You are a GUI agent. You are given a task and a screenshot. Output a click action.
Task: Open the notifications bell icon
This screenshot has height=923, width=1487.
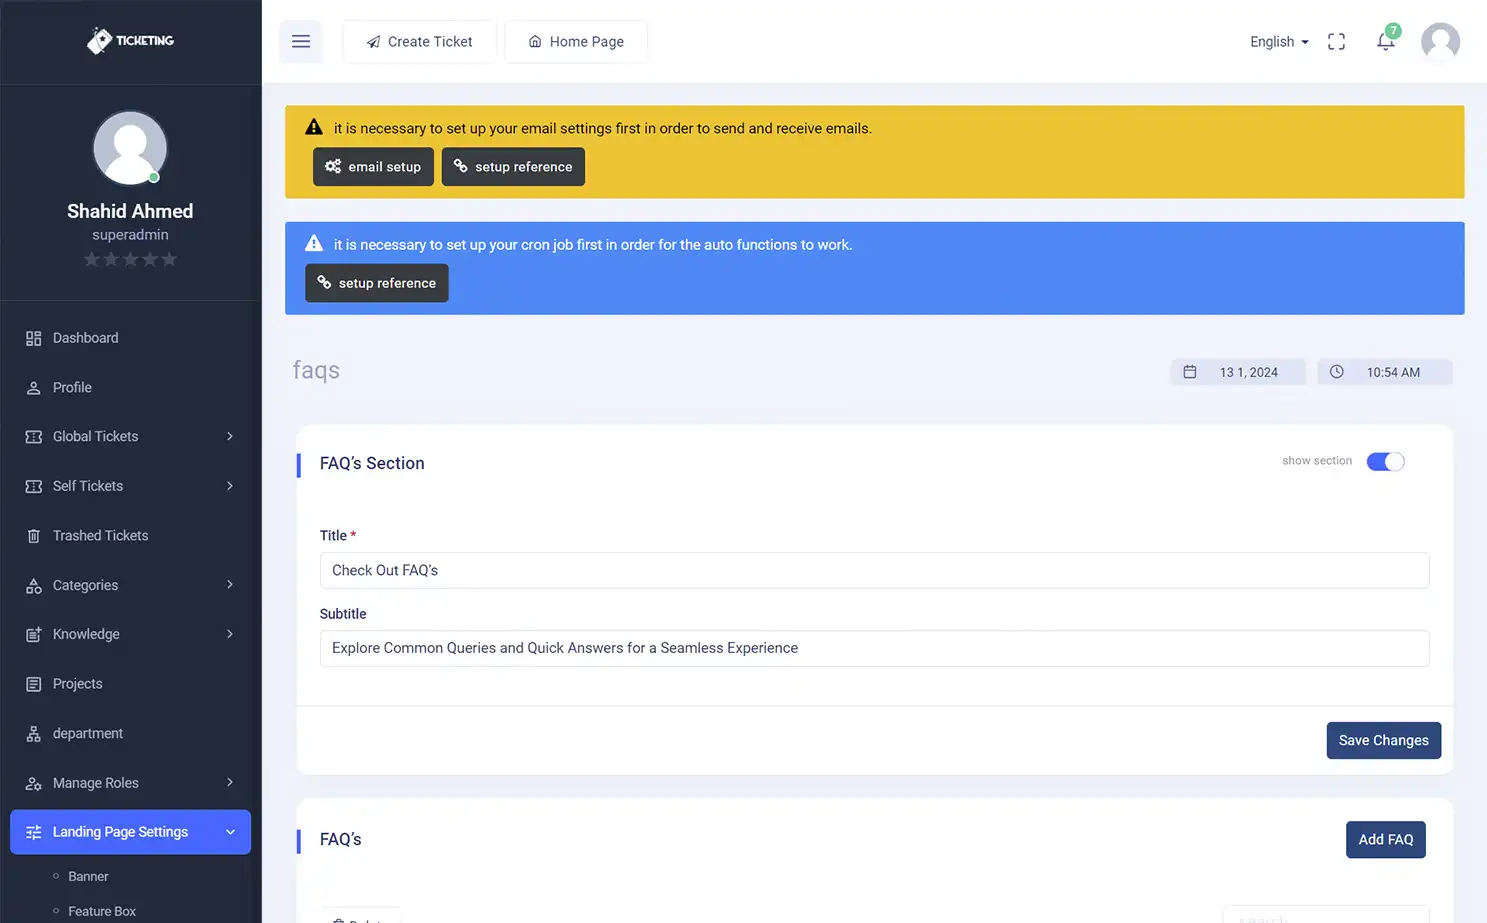[1385, 42]
